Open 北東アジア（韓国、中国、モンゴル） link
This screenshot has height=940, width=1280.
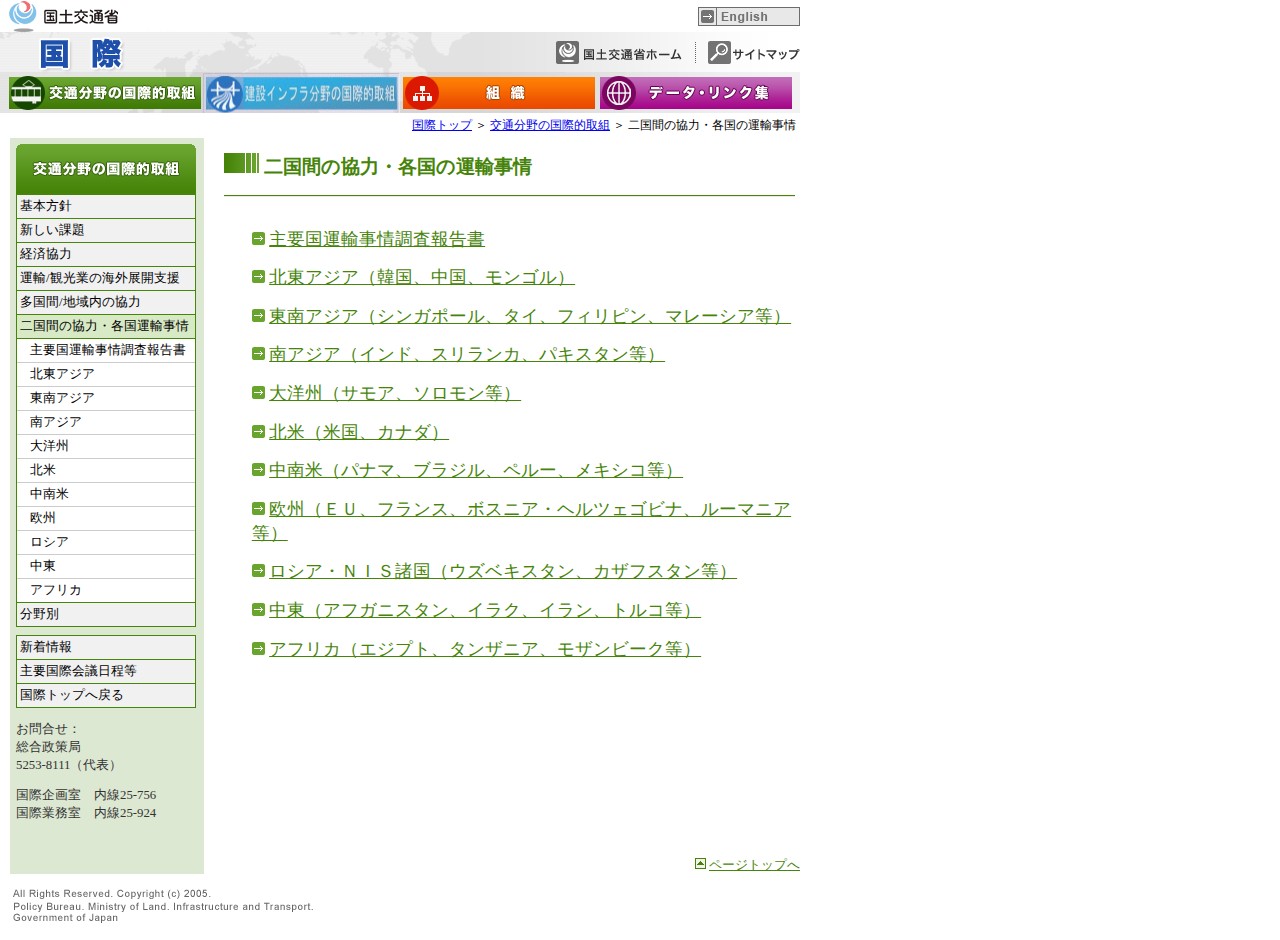(422, 277)
